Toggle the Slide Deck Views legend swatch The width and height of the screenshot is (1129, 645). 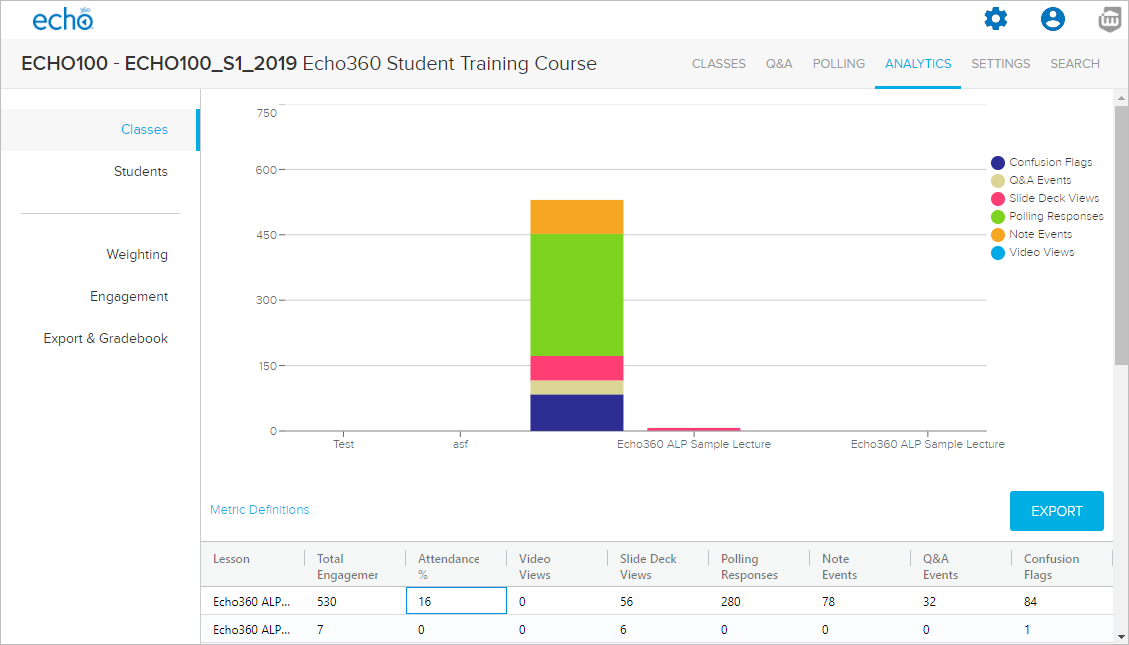[997, 199]
